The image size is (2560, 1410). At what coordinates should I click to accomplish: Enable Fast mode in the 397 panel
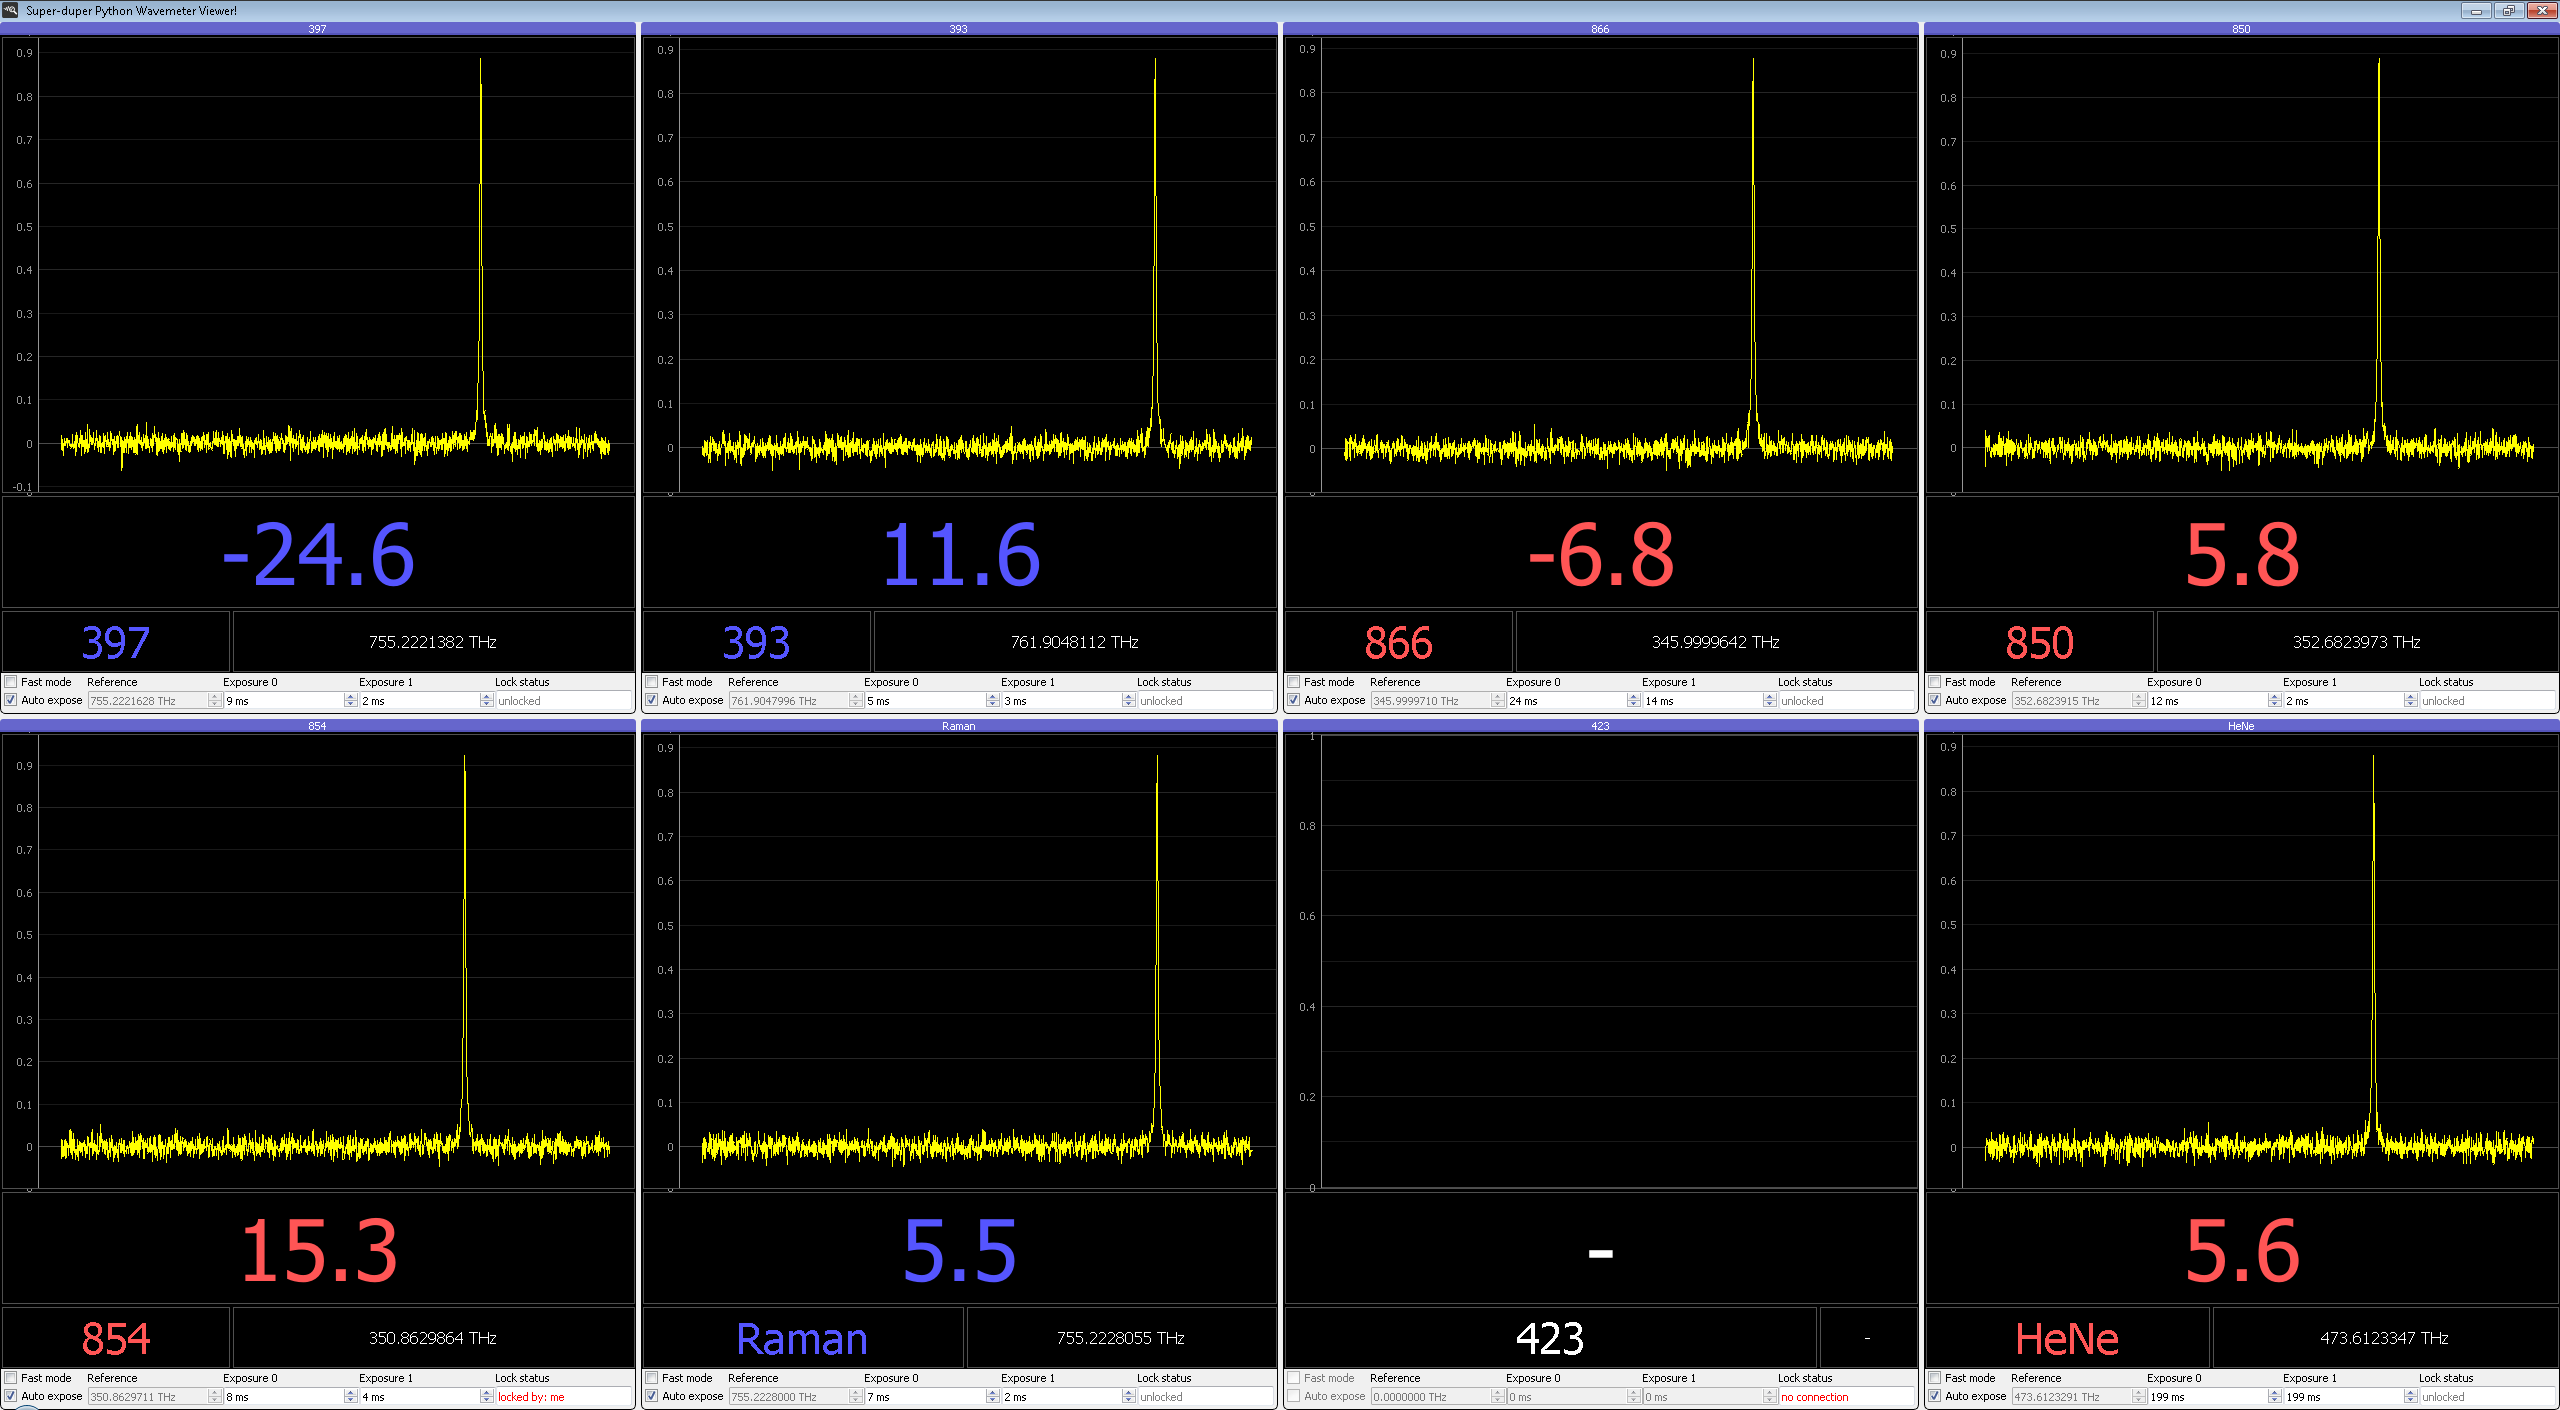click(x=11, y=682)
